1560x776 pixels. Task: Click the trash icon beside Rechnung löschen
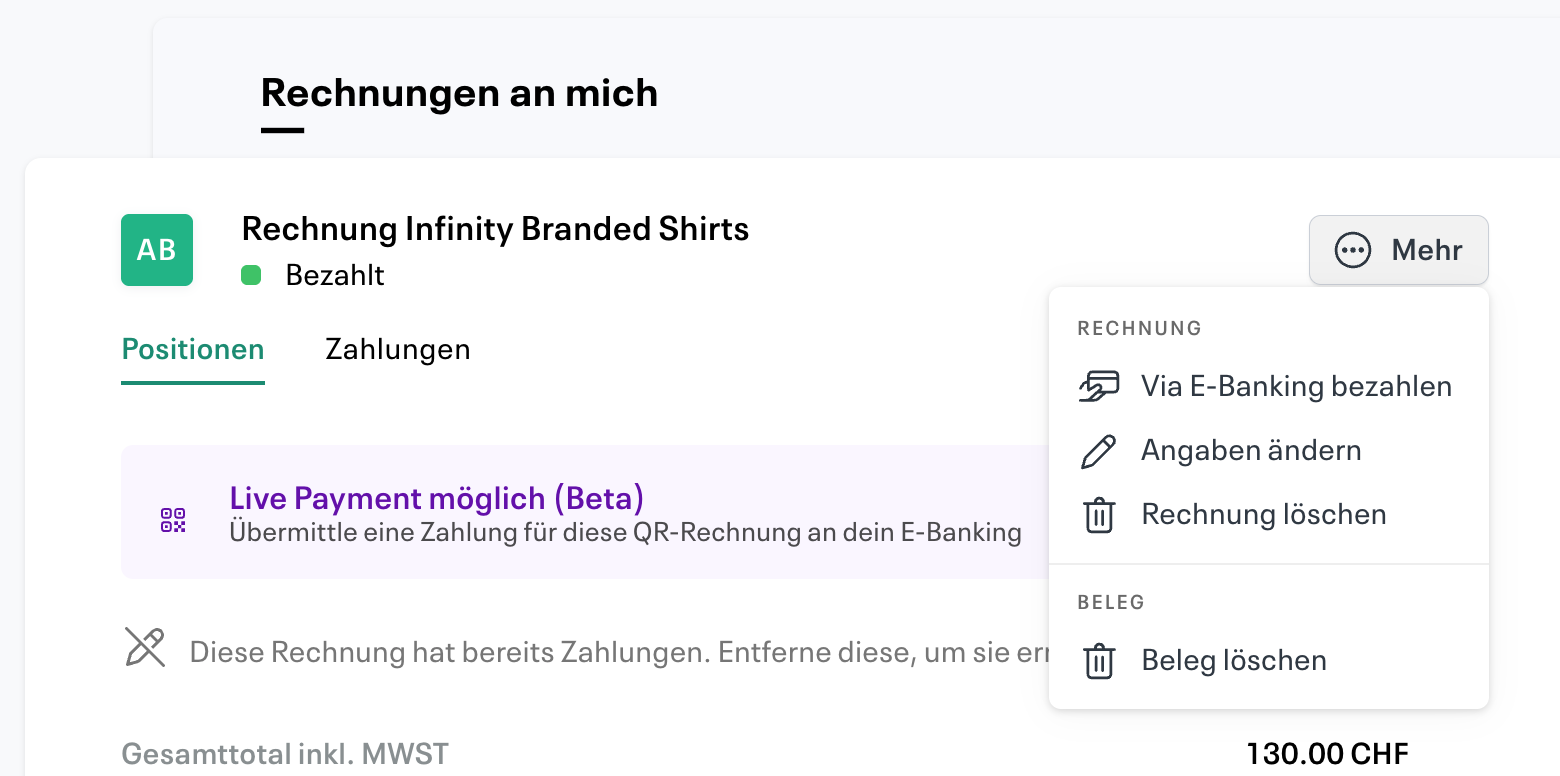coord(1099,514)
